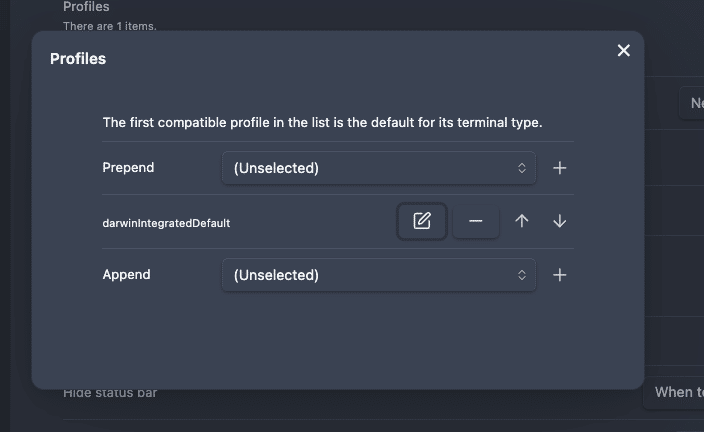The image size is (704, 432).
Task: Click the default profile description text
Action: (x=322, y=123)
